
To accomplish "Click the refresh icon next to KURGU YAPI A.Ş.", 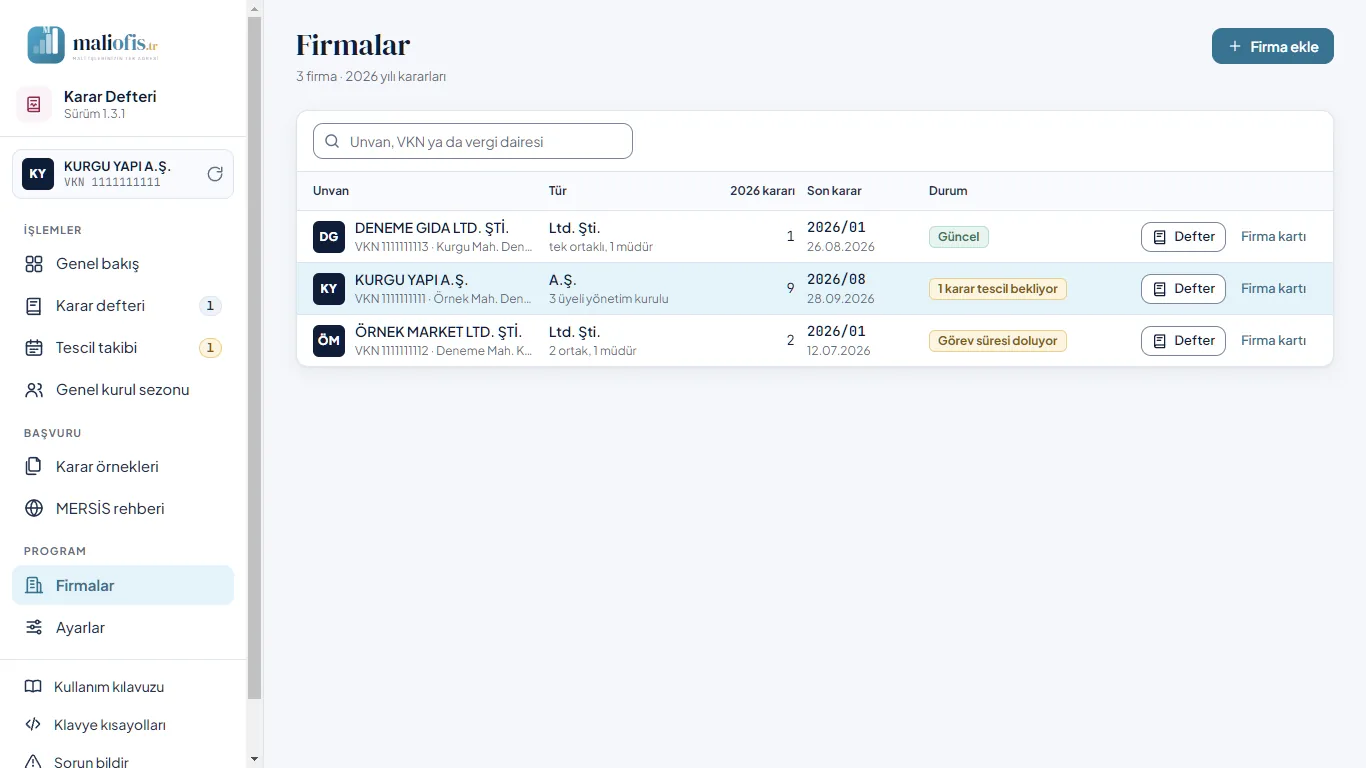I will [x=215, y=174].
